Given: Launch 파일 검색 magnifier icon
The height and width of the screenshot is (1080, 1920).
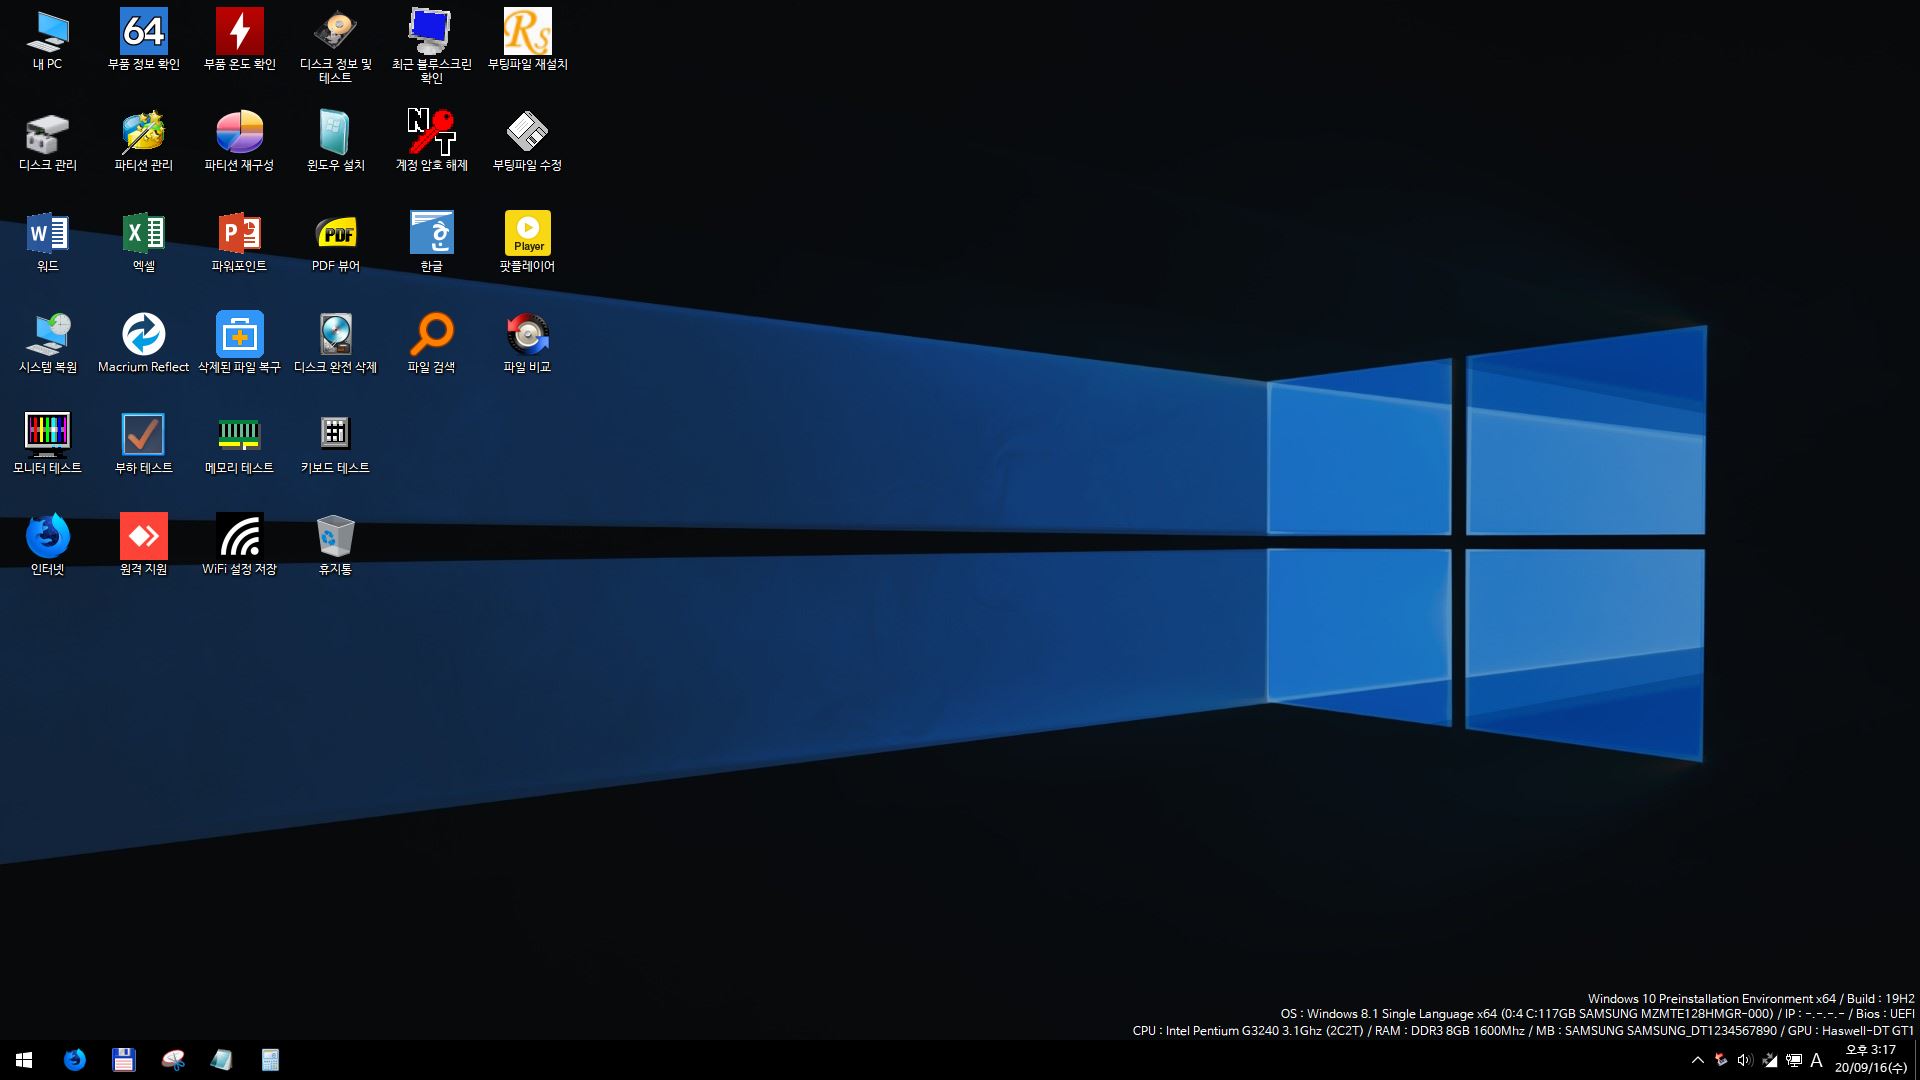Looking at the screenshot, I should click(x=432, y=343).
